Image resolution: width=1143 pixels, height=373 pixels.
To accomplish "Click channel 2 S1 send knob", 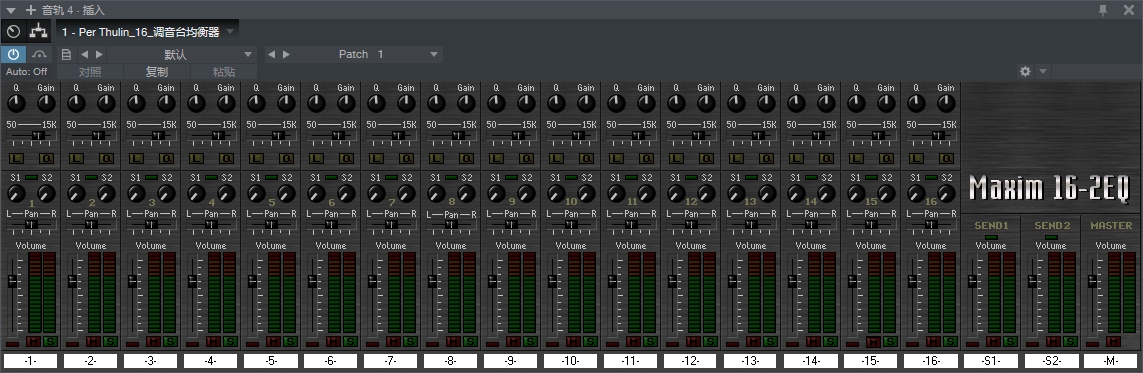I will click(x=77, y=194).
